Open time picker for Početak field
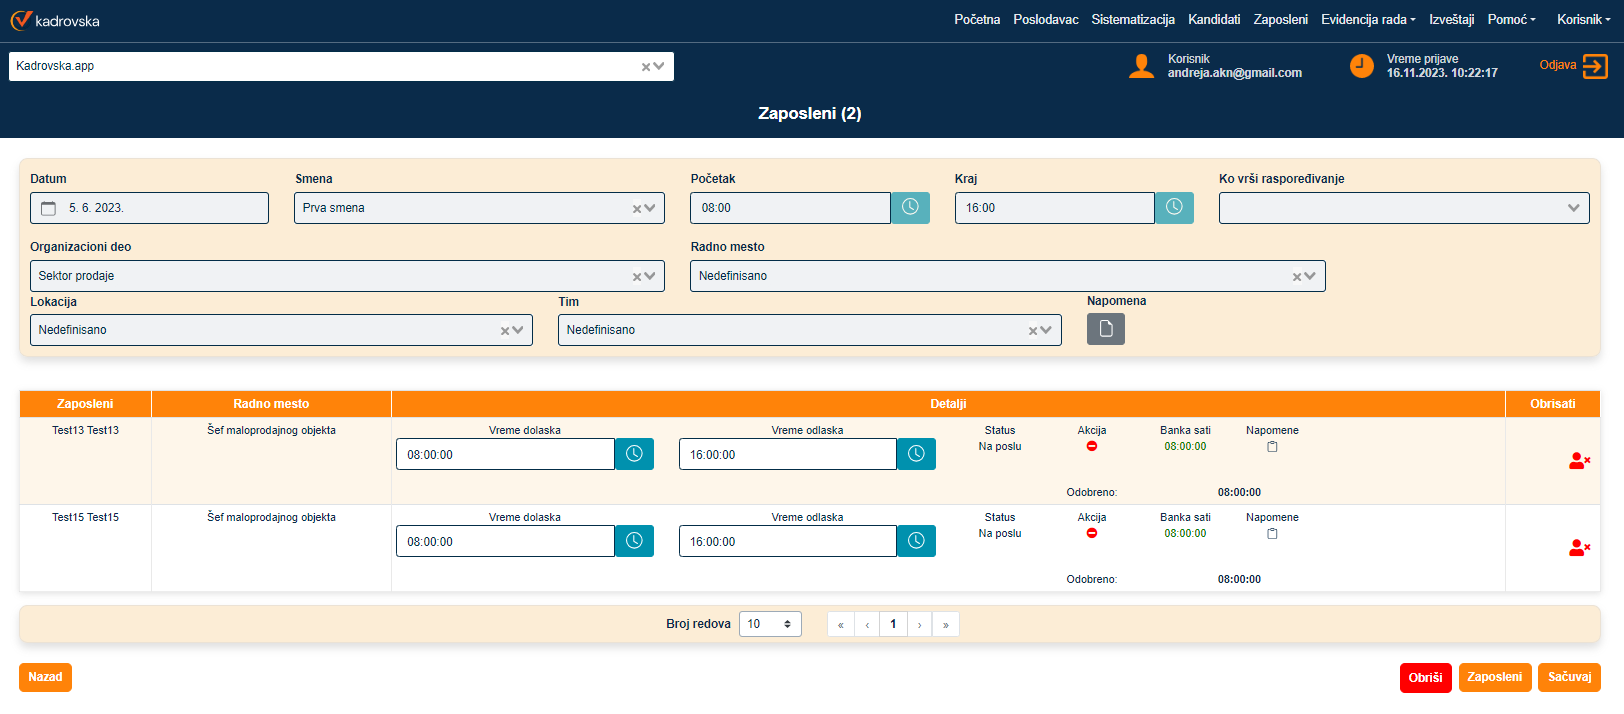The image size is (1624, 714). coord(910,207)
